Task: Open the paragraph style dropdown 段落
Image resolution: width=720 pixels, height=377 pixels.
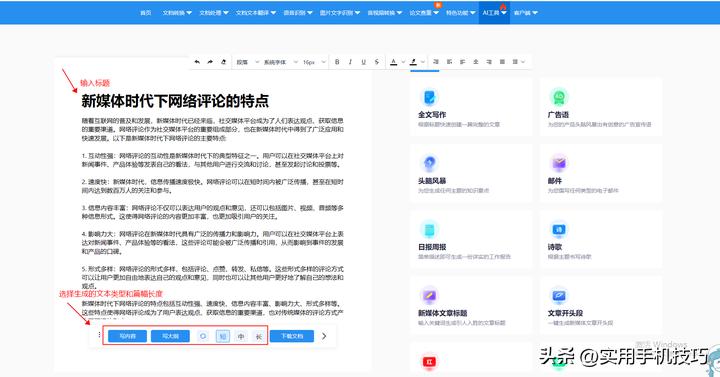Action: click(248, 62)
